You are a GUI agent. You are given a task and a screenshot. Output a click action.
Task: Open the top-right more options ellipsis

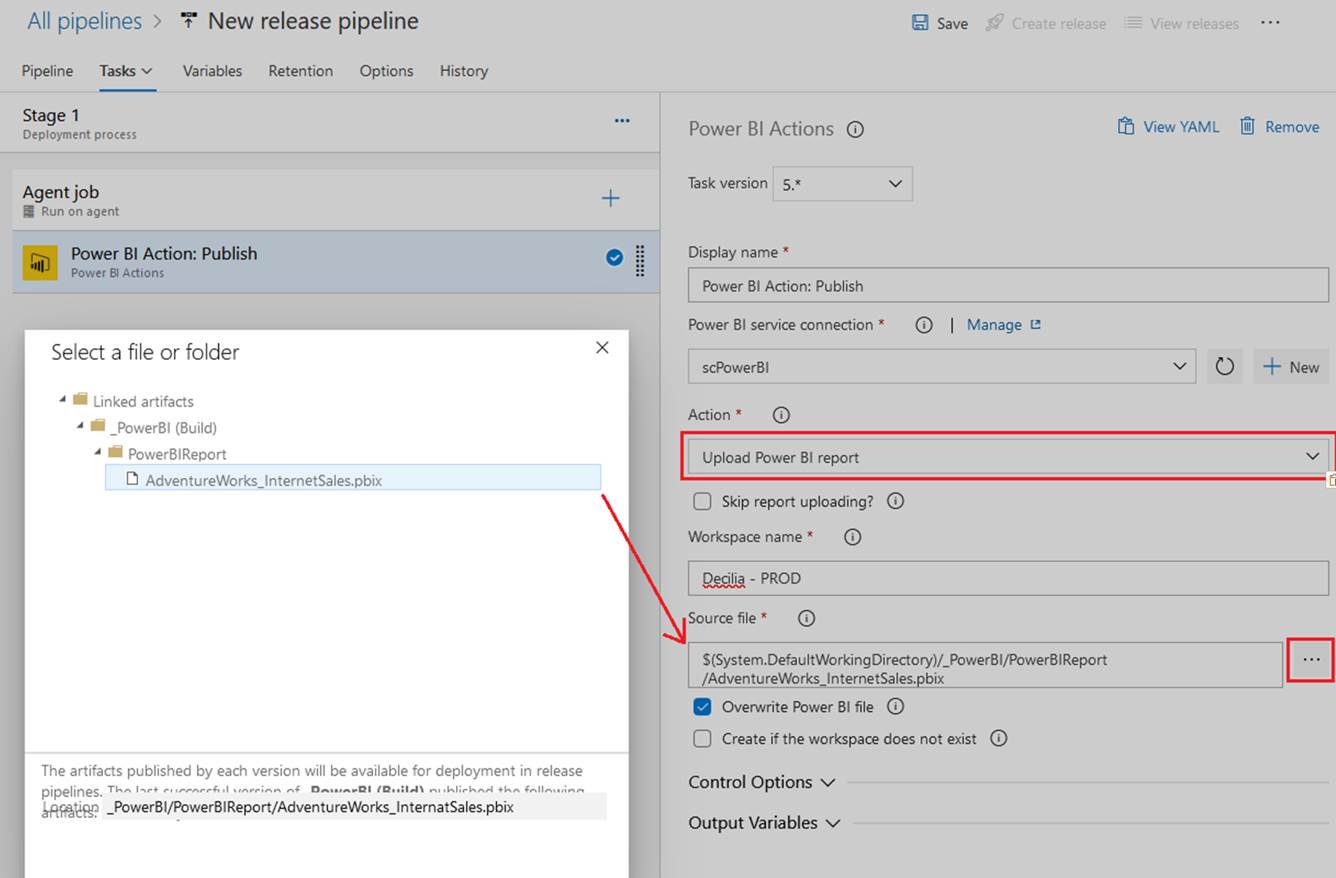pos(1270,22)
